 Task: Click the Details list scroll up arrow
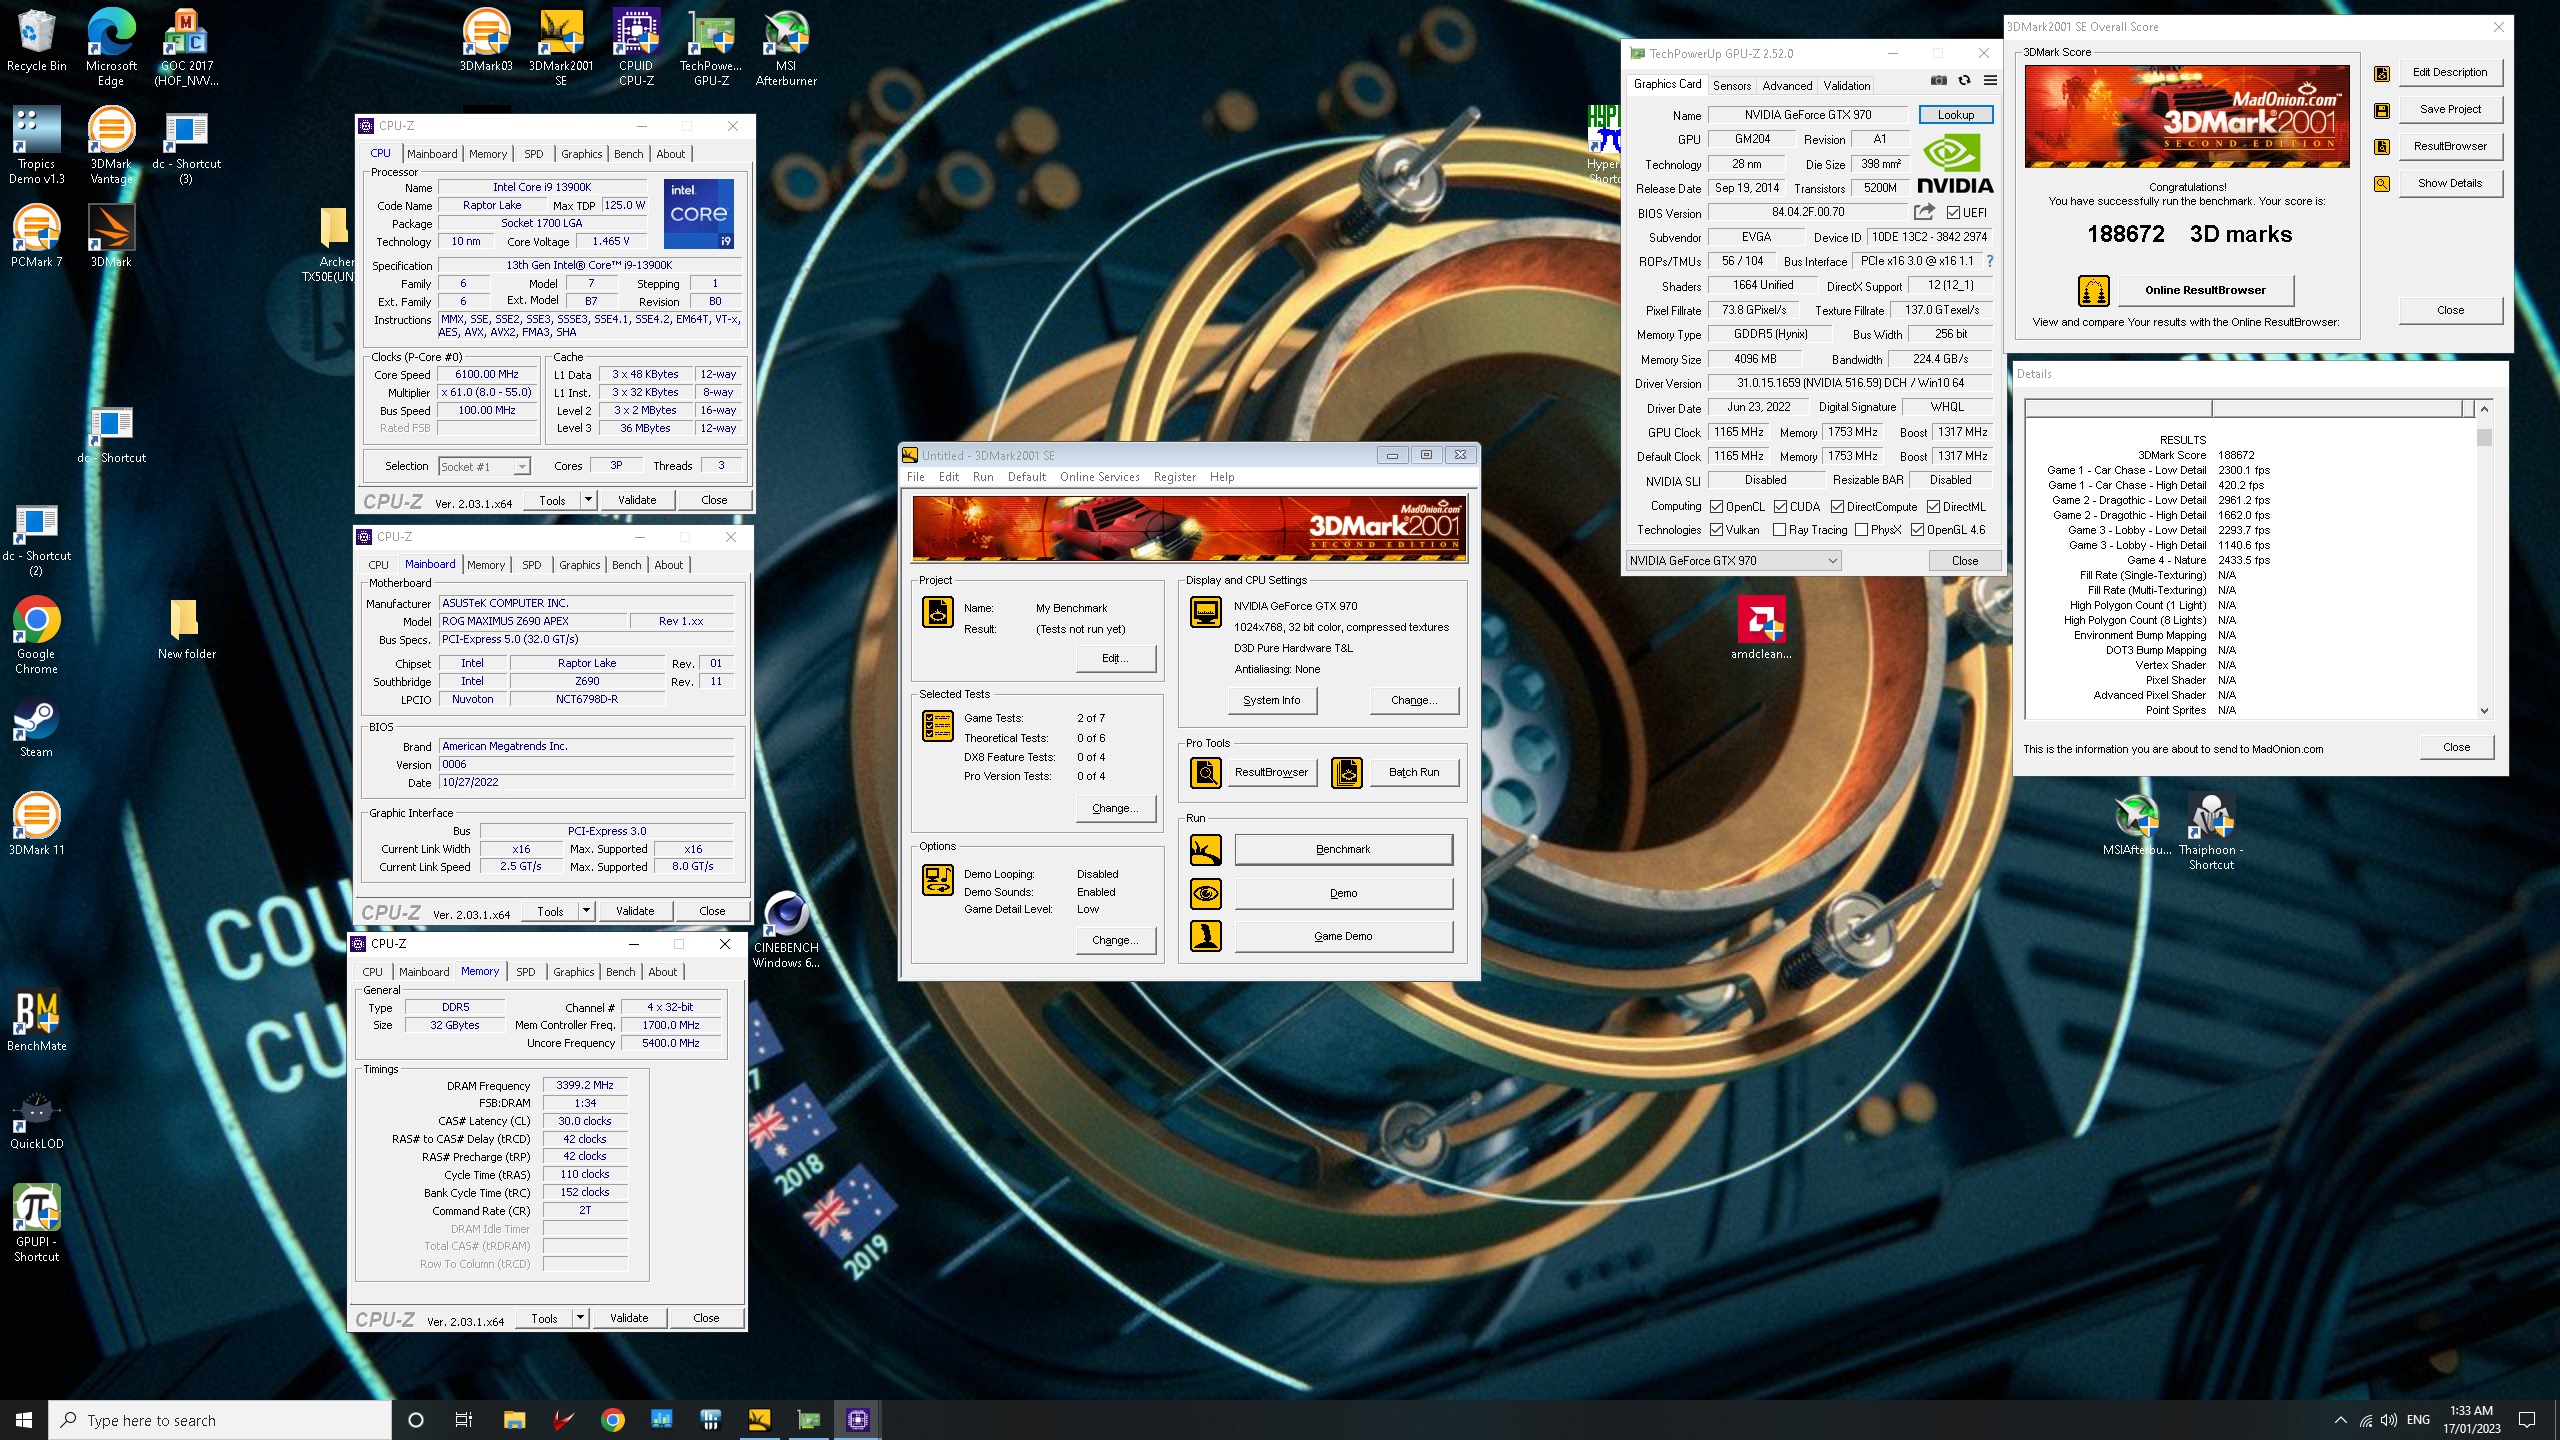click(2485, 409)
